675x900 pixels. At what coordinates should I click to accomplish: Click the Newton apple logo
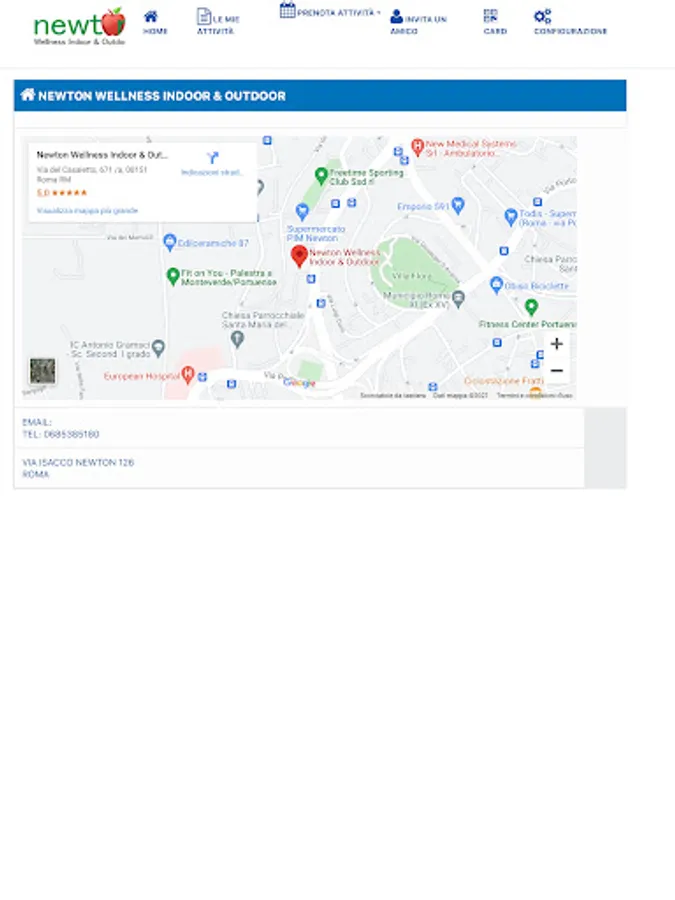pos(79,26)
